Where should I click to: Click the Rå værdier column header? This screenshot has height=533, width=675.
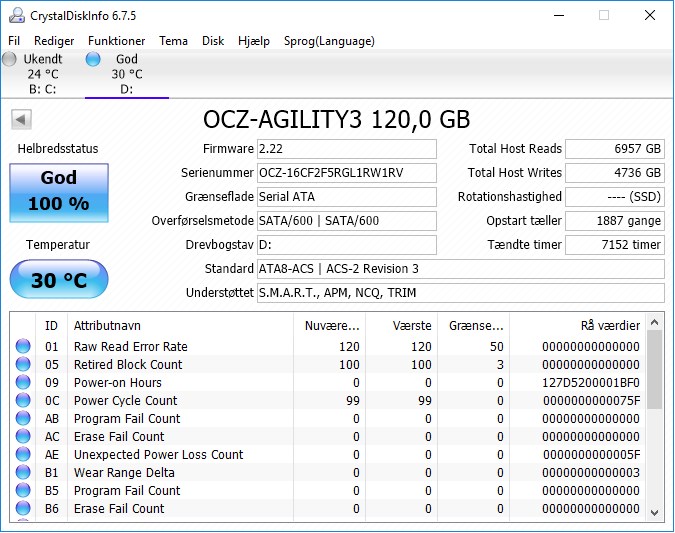[x=578, y=325]
